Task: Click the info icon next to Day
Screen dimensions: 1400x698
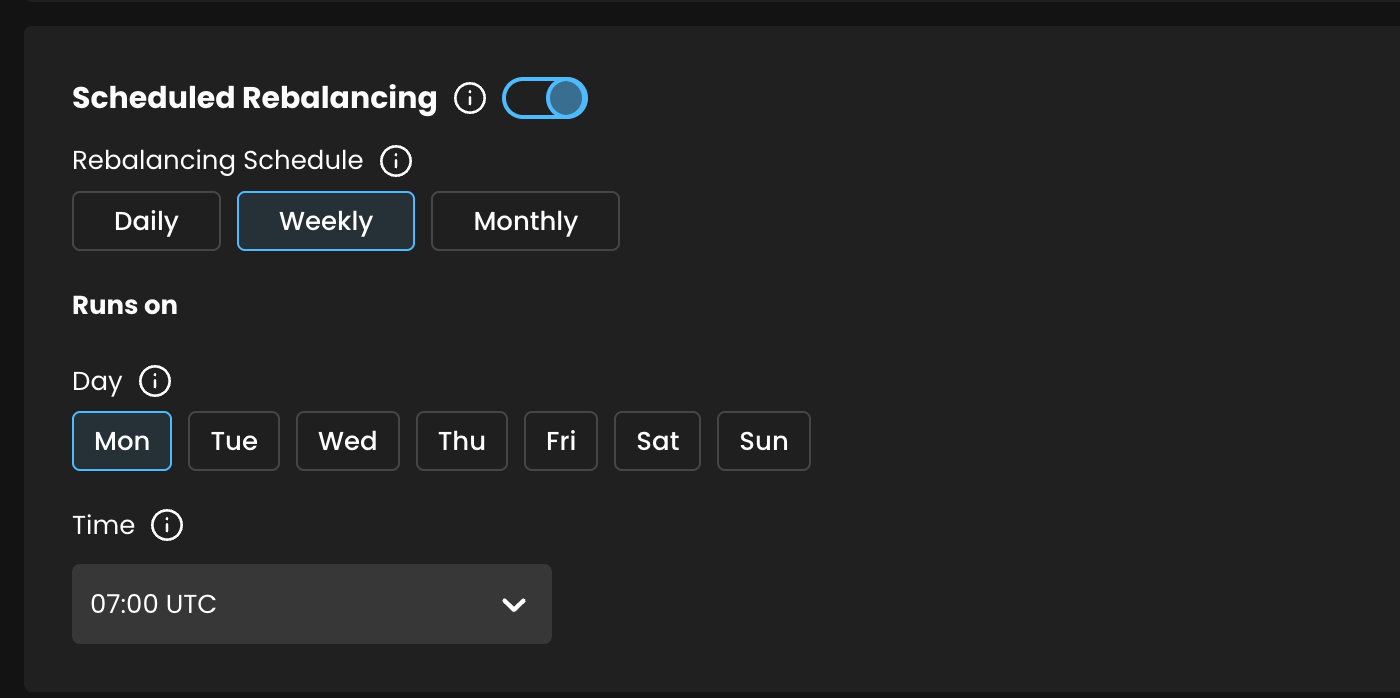Action: [x=155, y=381]
